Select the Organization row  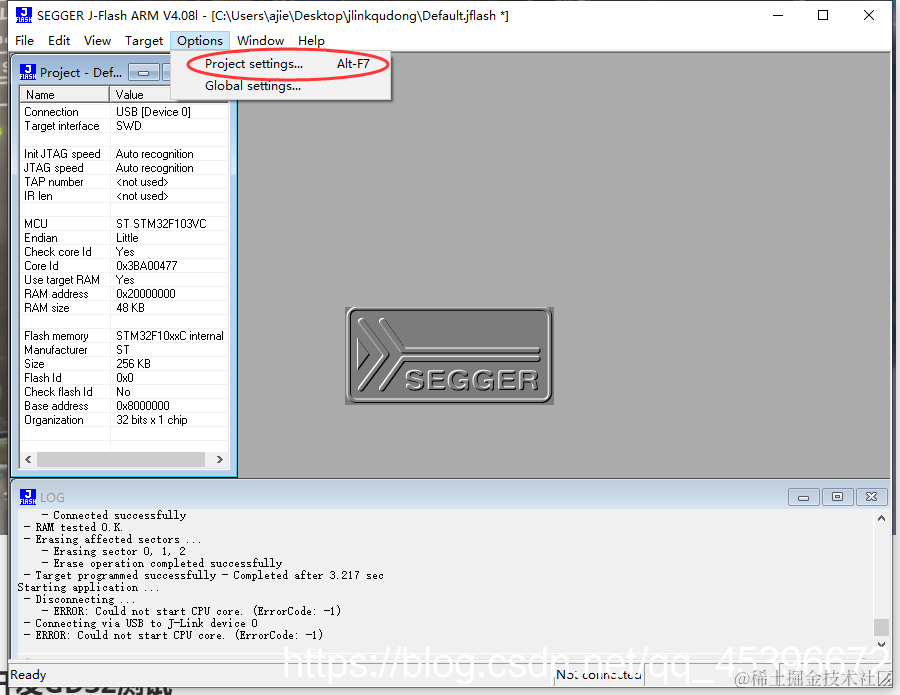(x=124, y=420)
